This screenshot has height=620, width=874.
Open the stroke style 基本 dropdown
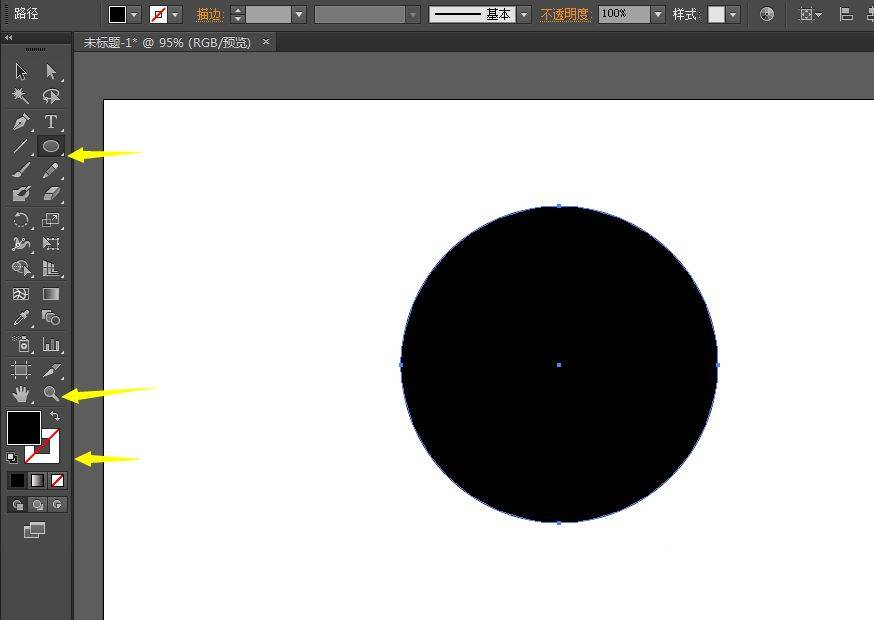point(524,15)
